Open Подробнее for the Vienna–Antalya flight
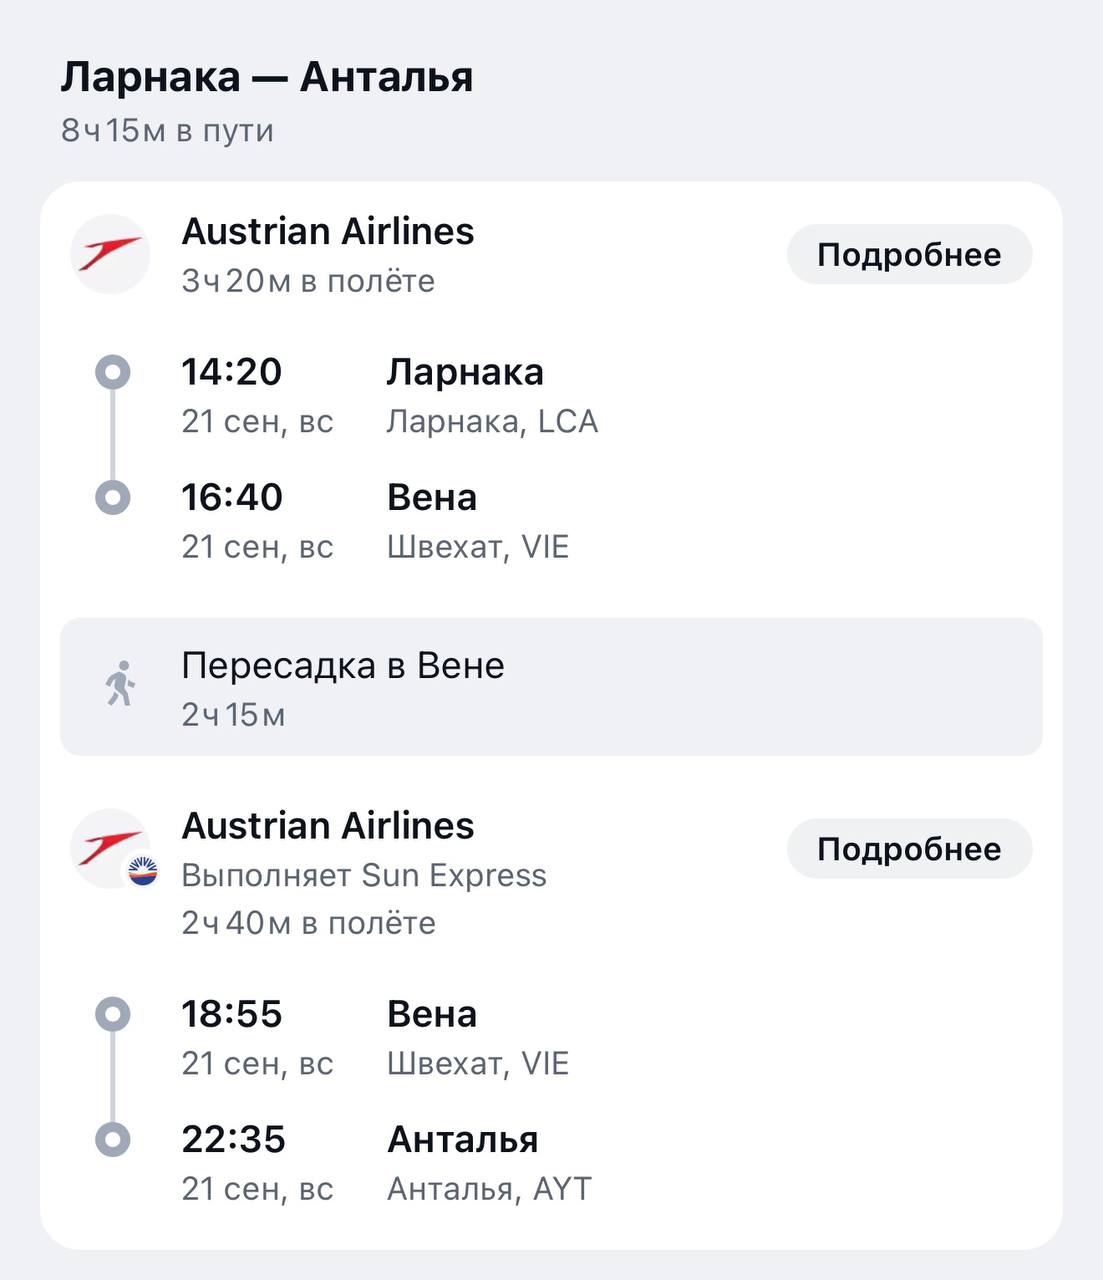Screen dimensions: 1103x1280 [909, 848]
